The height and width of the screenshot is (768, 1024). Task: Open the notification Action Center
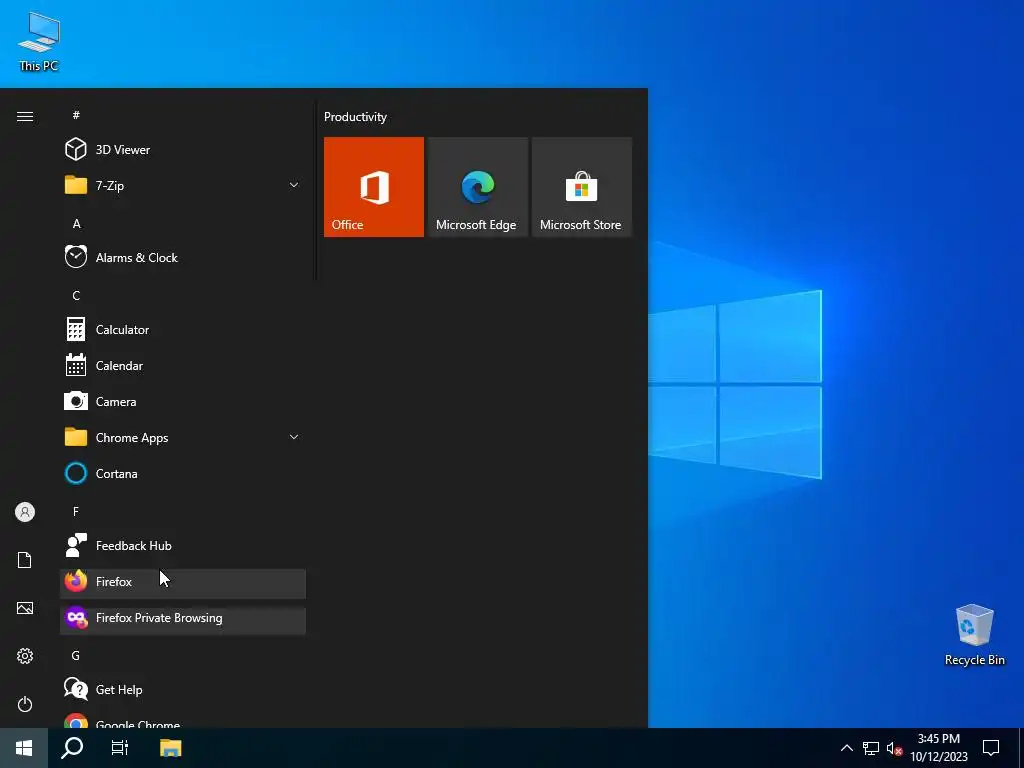(x=991, y=748)
